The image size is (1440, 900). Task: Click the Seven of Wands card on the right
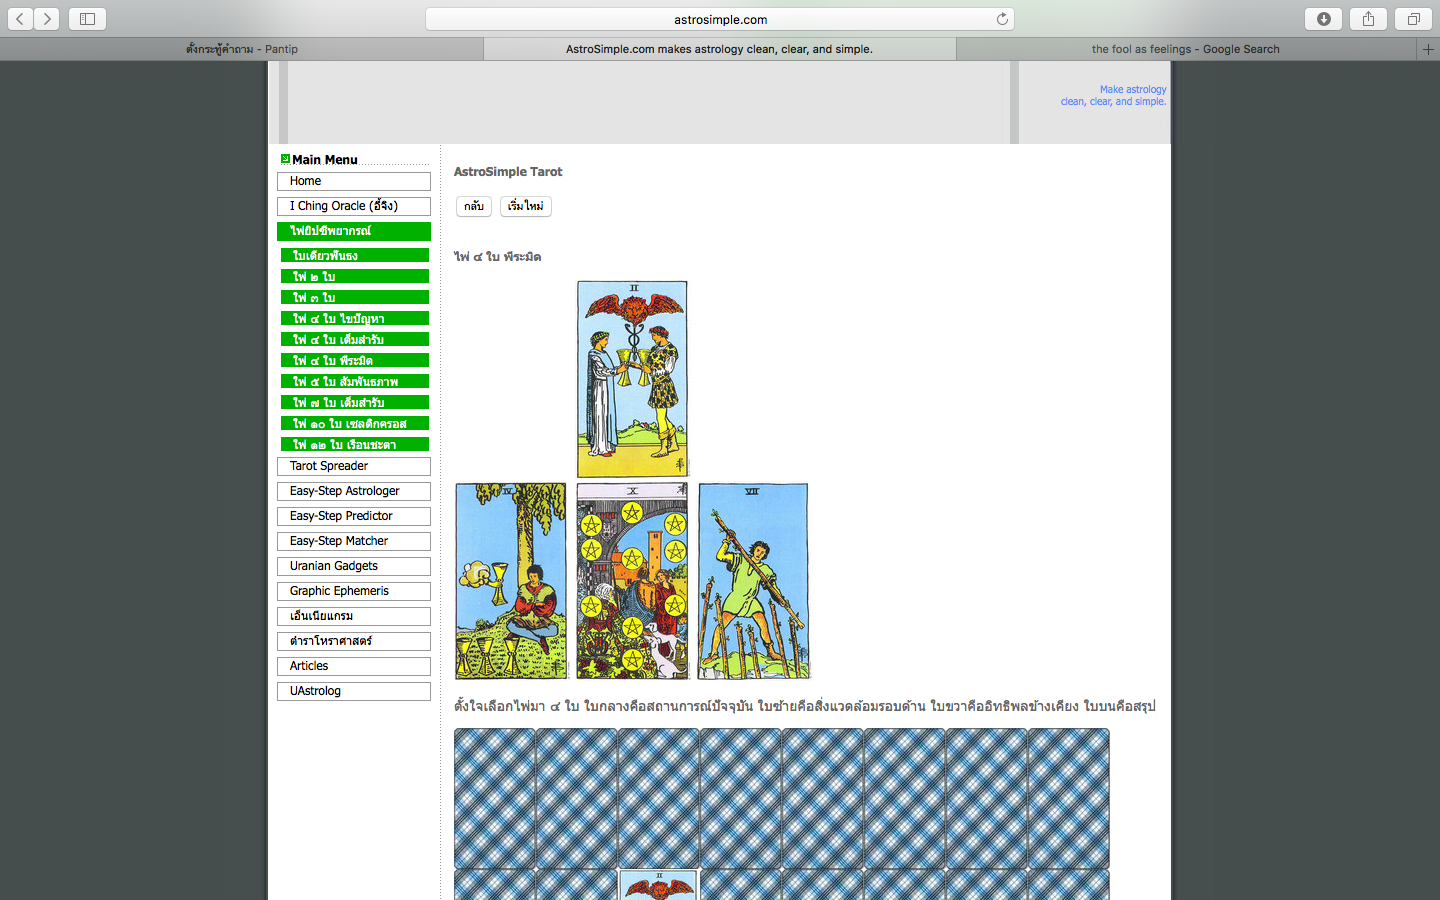tap(753, 581)
